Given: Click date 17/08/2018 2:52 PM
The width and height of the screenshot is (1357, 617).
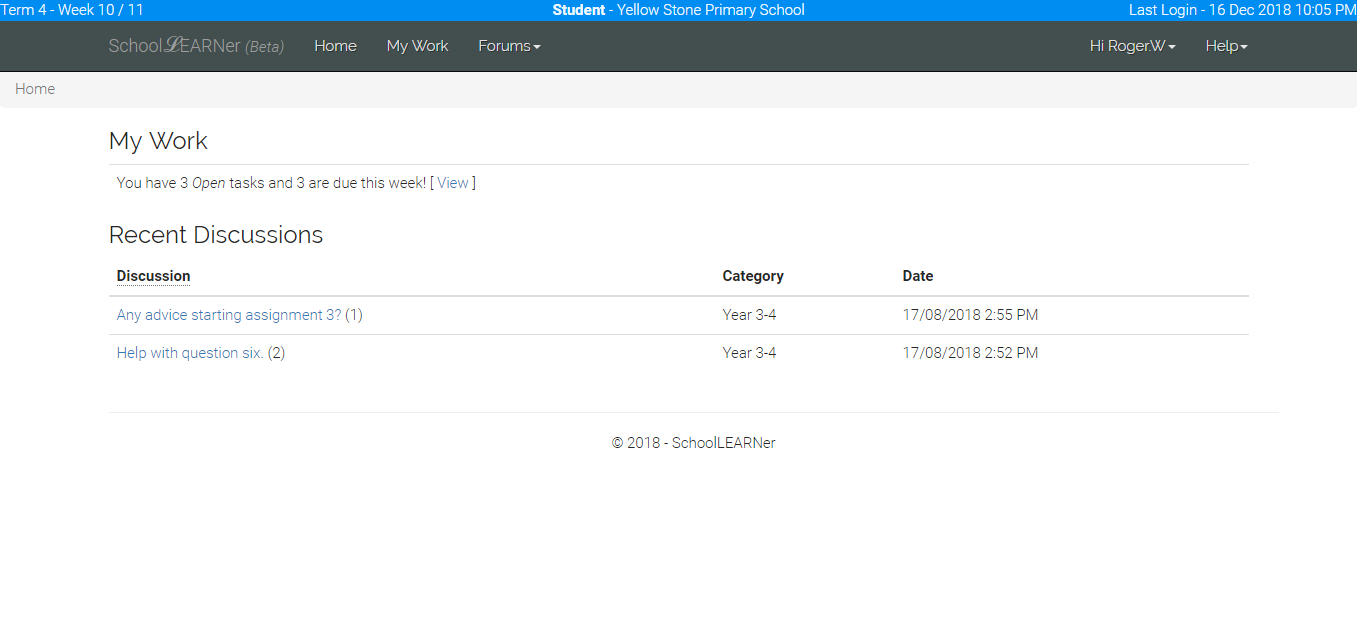Looking at the screenshot, I should point(970,353).
